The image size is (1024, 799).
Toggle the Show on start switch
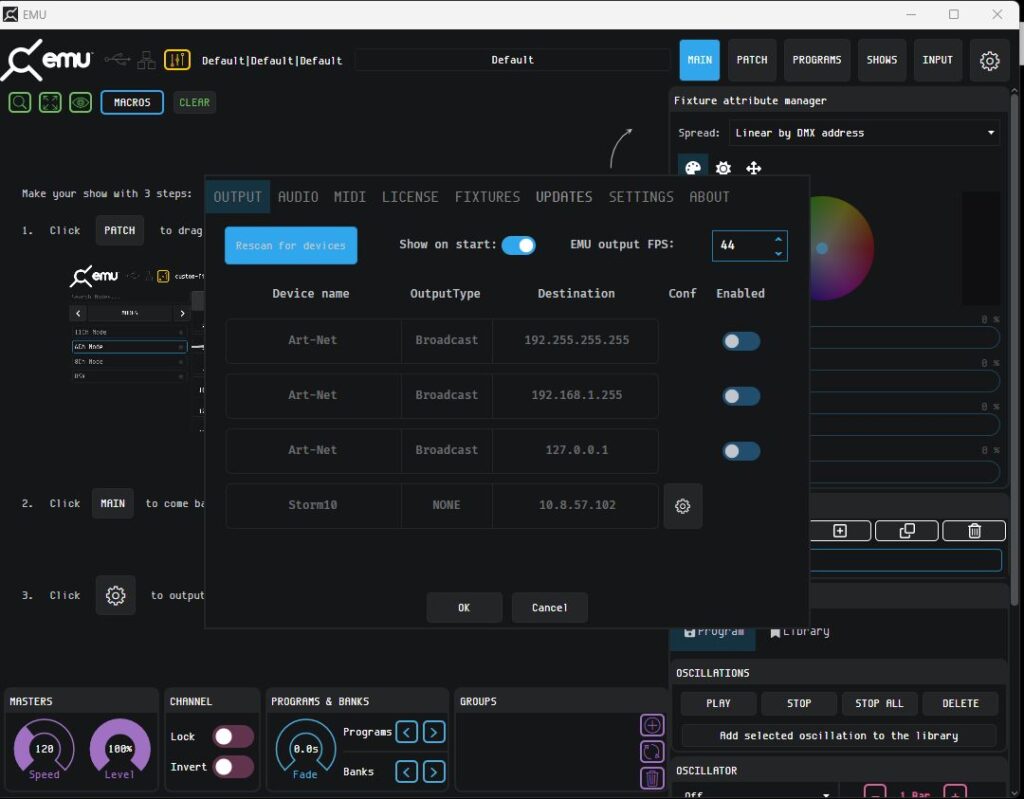point(519,245)
